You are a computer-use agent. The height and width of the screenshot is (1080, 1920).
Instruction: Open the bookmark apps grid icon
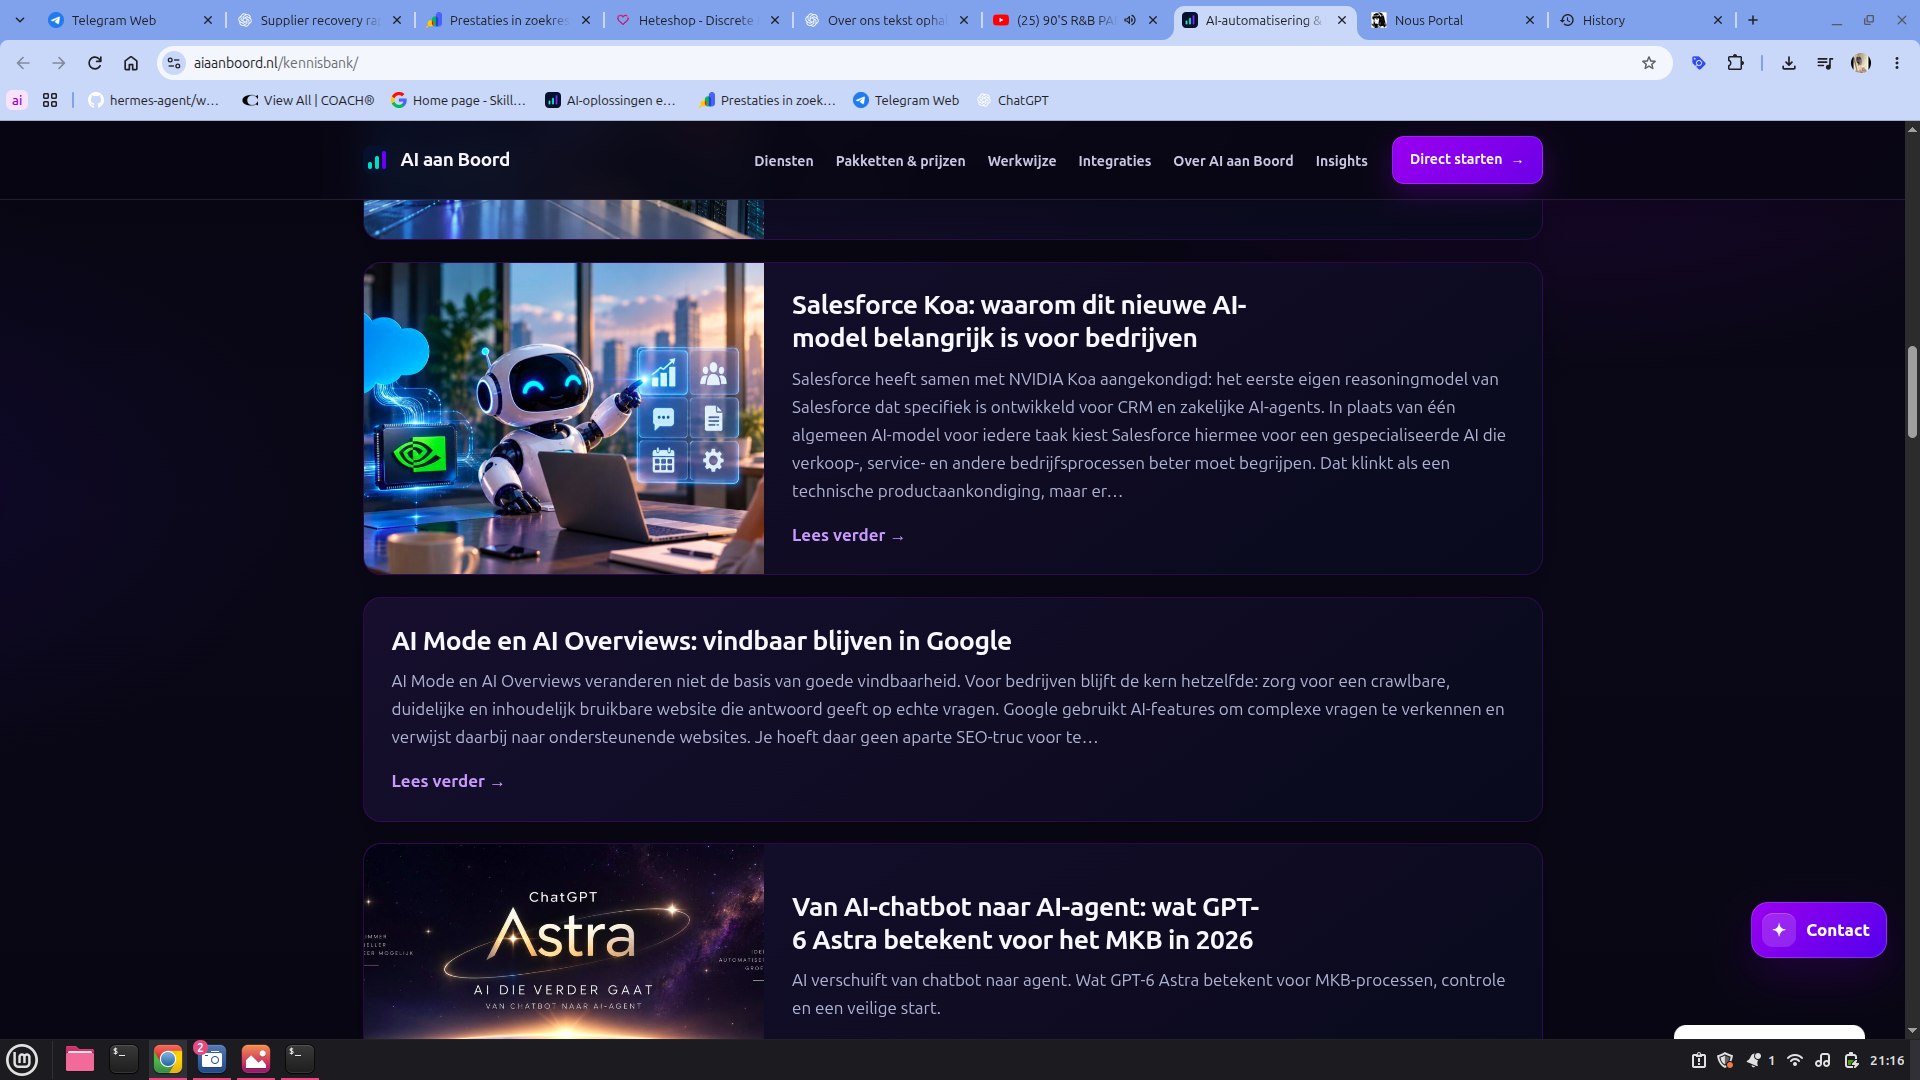[x=50, y=100]
